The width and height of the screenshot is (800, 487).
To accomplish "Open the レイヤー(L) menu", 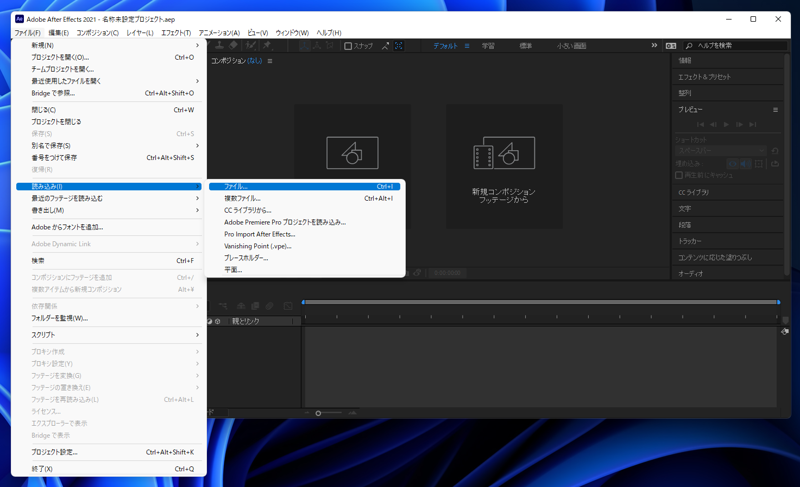I will [x=140, y=33].
